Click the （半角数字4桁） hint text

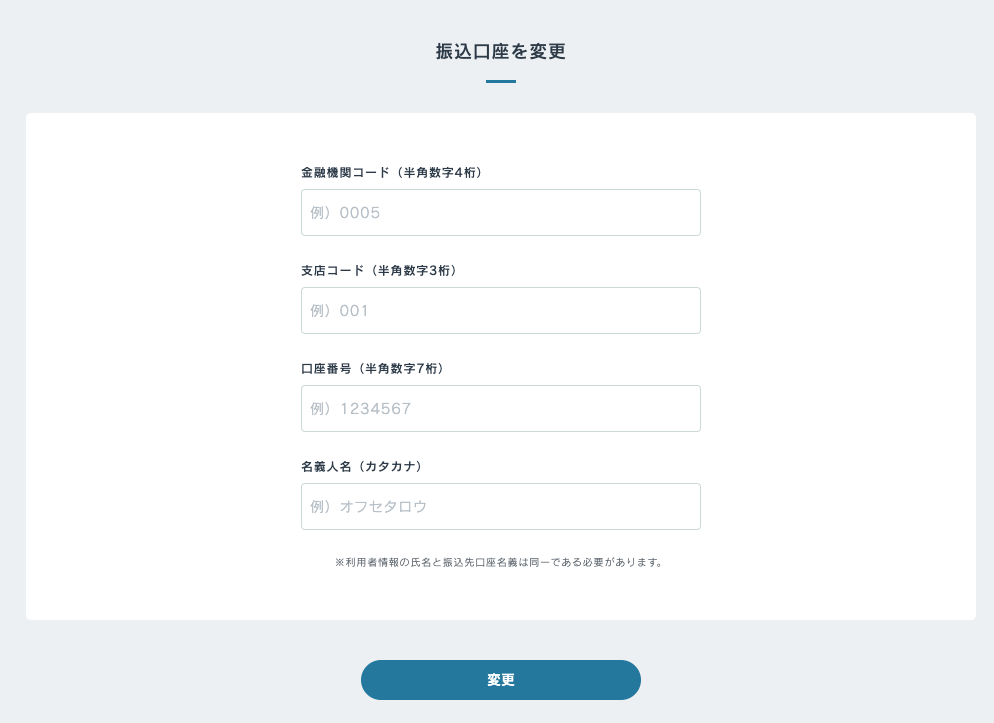[439, 173]
